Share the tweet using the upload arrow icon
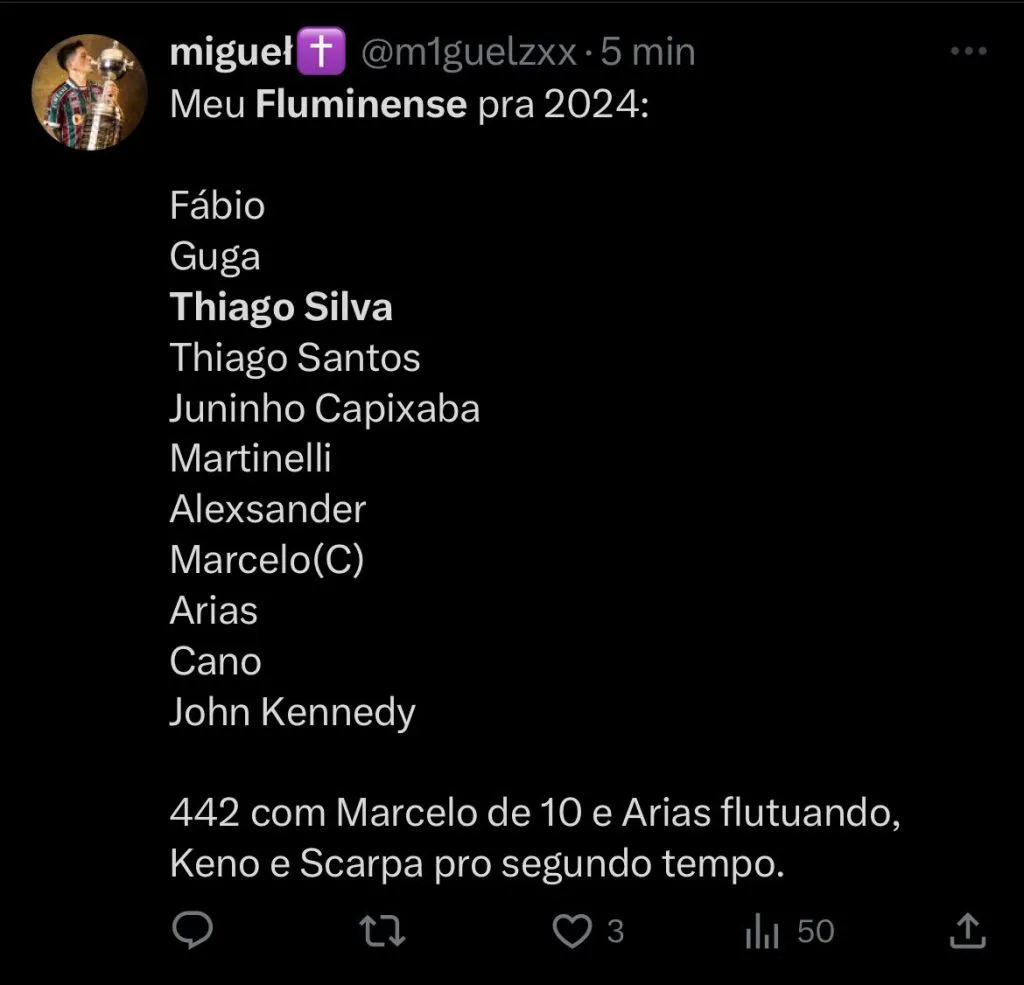This screenshot has height=985, width=1024. pos(966,931)
